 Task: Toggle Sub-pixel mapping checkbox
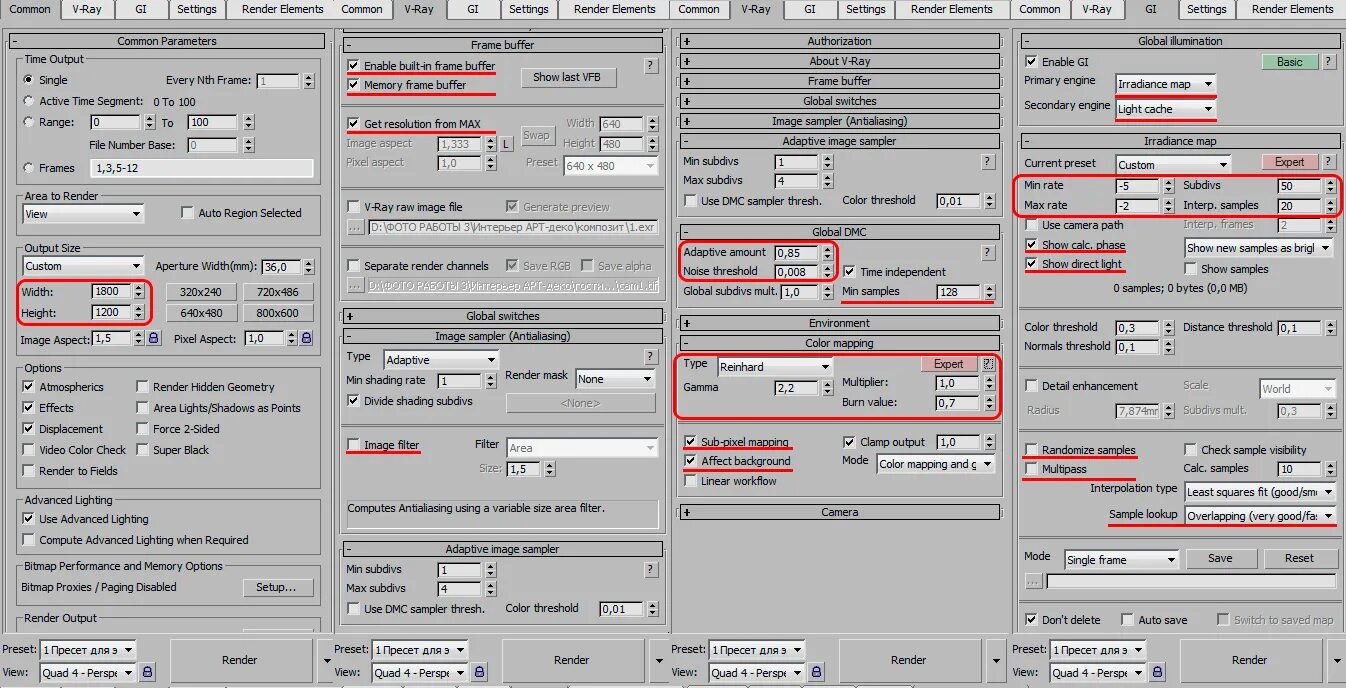691,442
